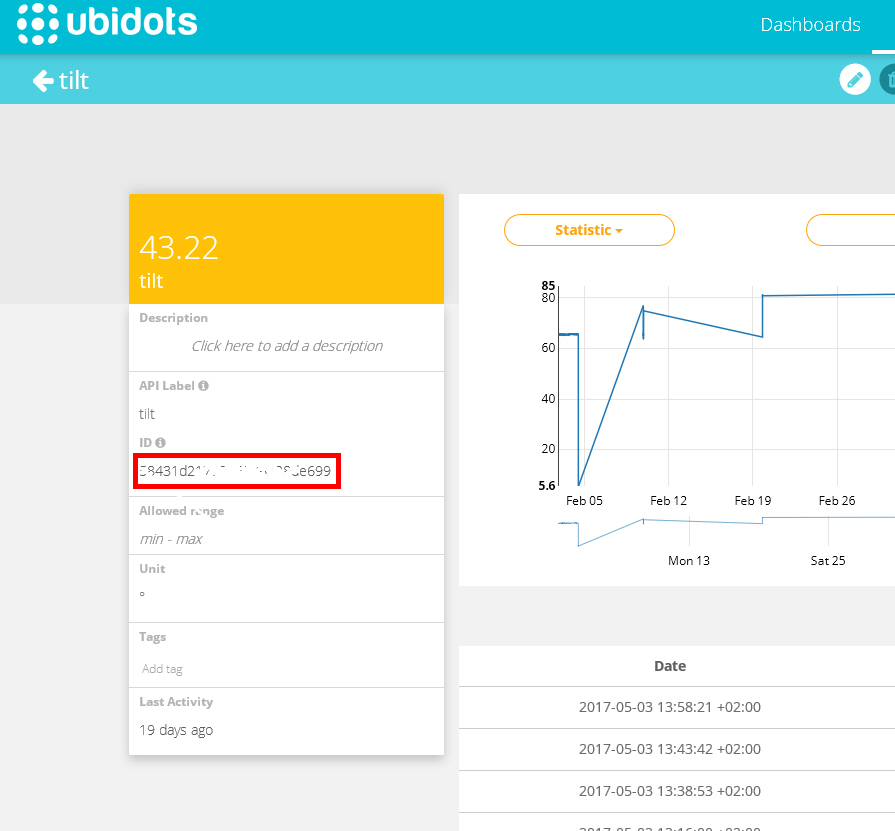Select the 2017-05-03 13:58:21 row
The width and height of the screenshot is (895, 831).
tap(670, 707)
